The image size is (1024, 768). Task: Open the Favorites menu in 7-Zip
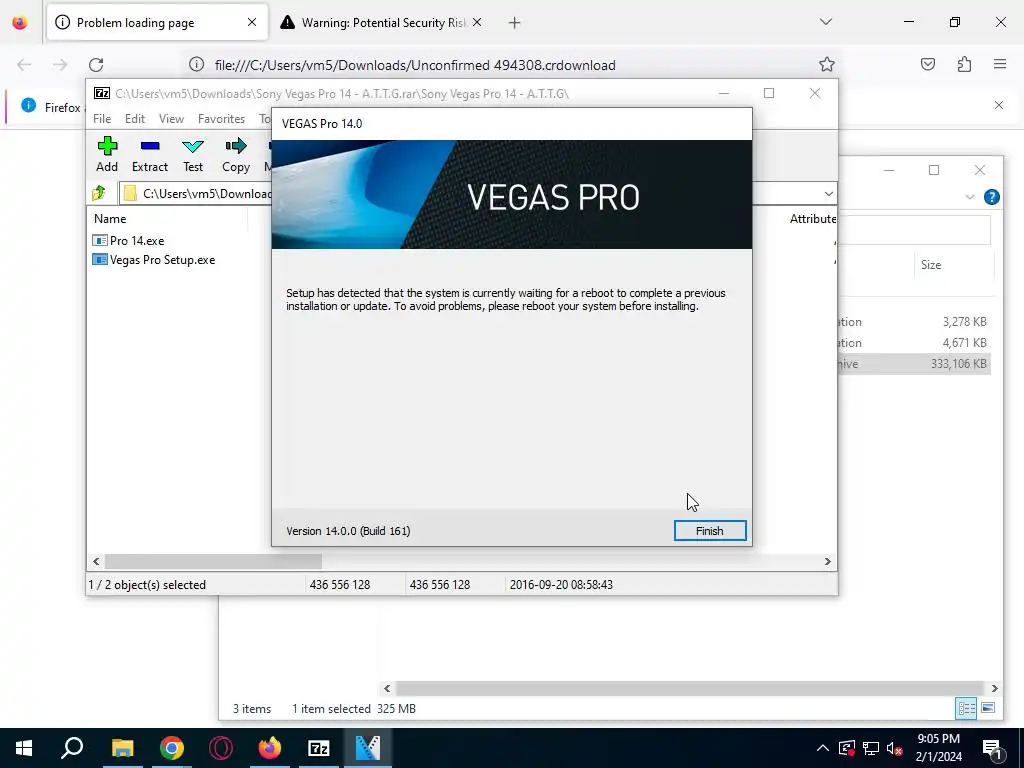point(221,119)
